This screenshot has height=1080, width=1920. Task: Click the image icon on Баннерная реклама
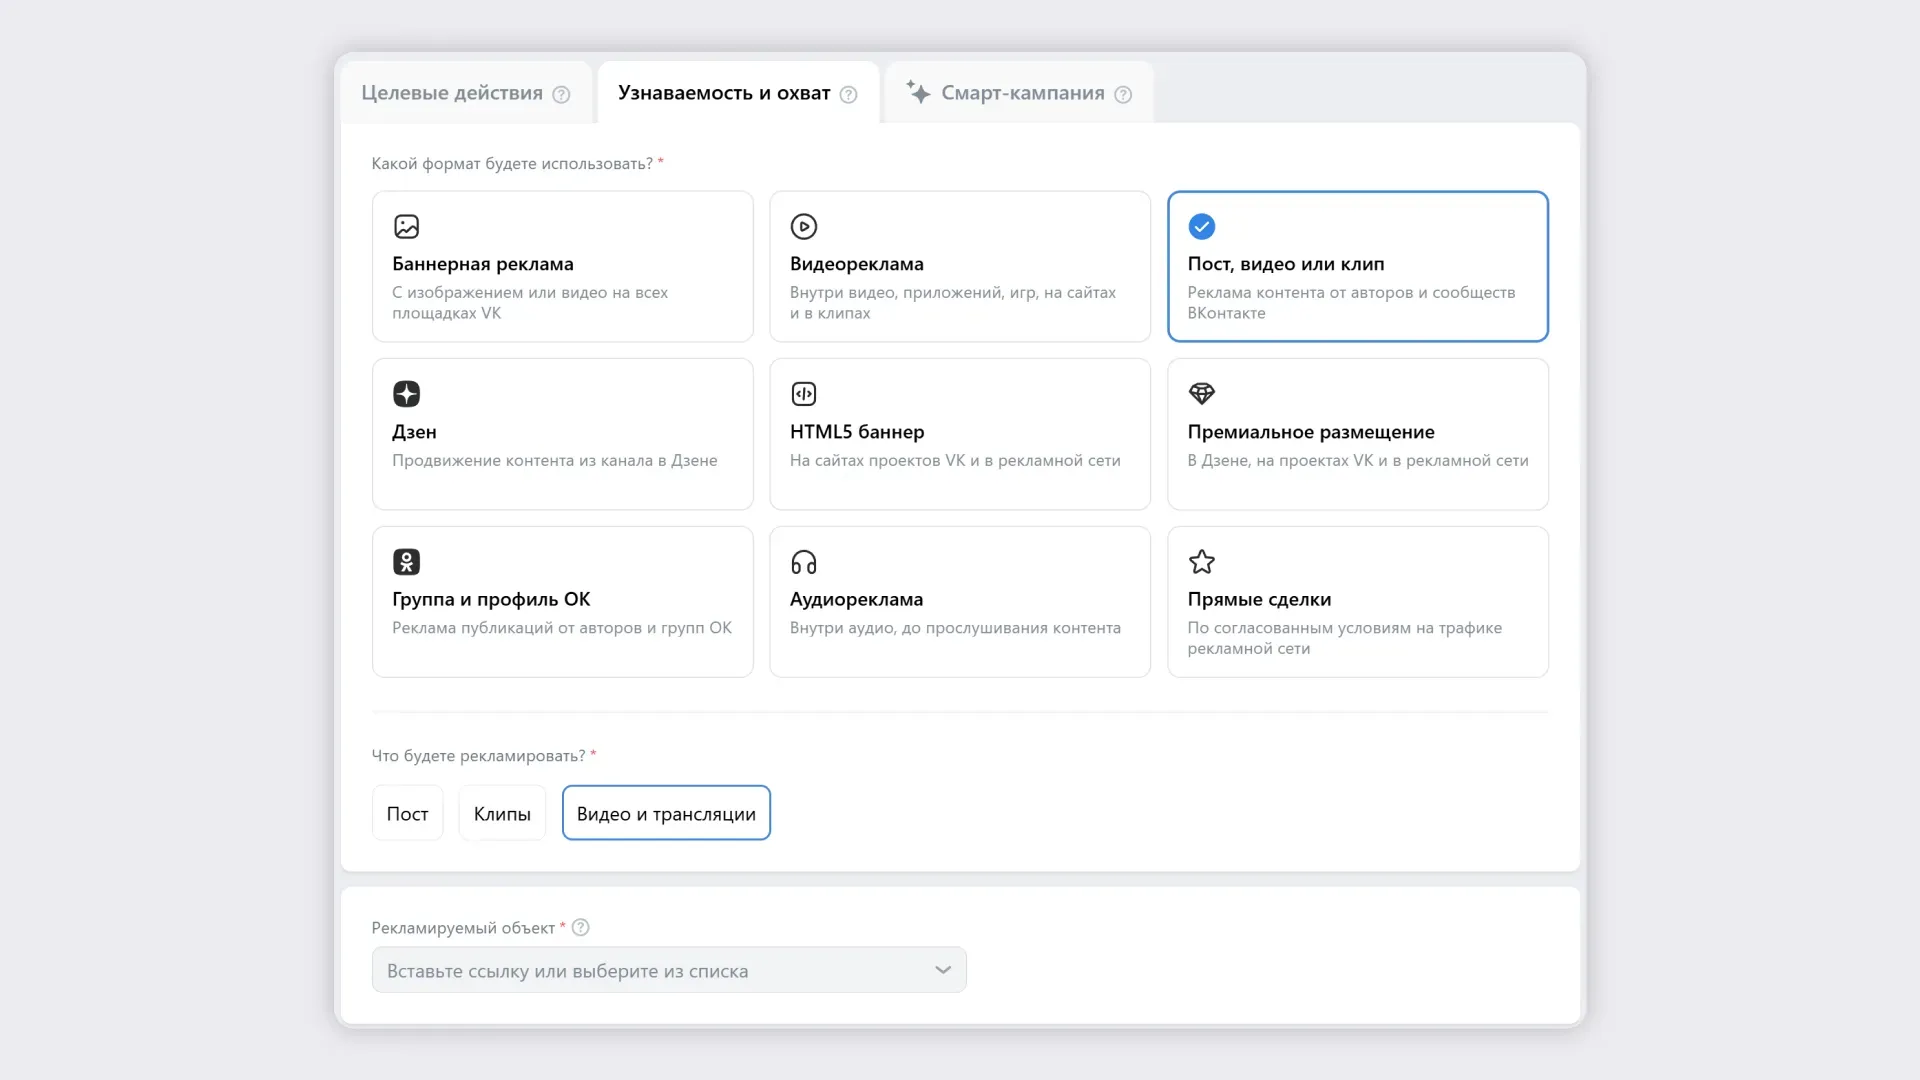pos(406,227)
